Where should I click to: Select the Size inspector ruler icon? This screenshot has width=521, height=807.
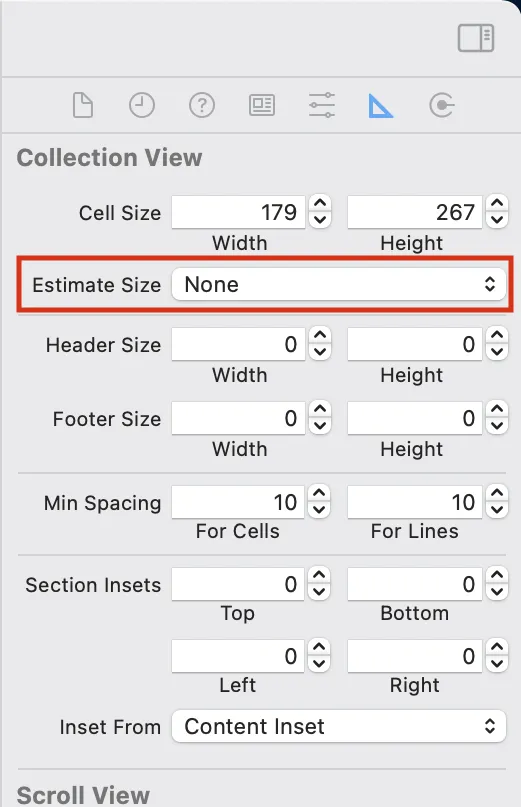380,106
